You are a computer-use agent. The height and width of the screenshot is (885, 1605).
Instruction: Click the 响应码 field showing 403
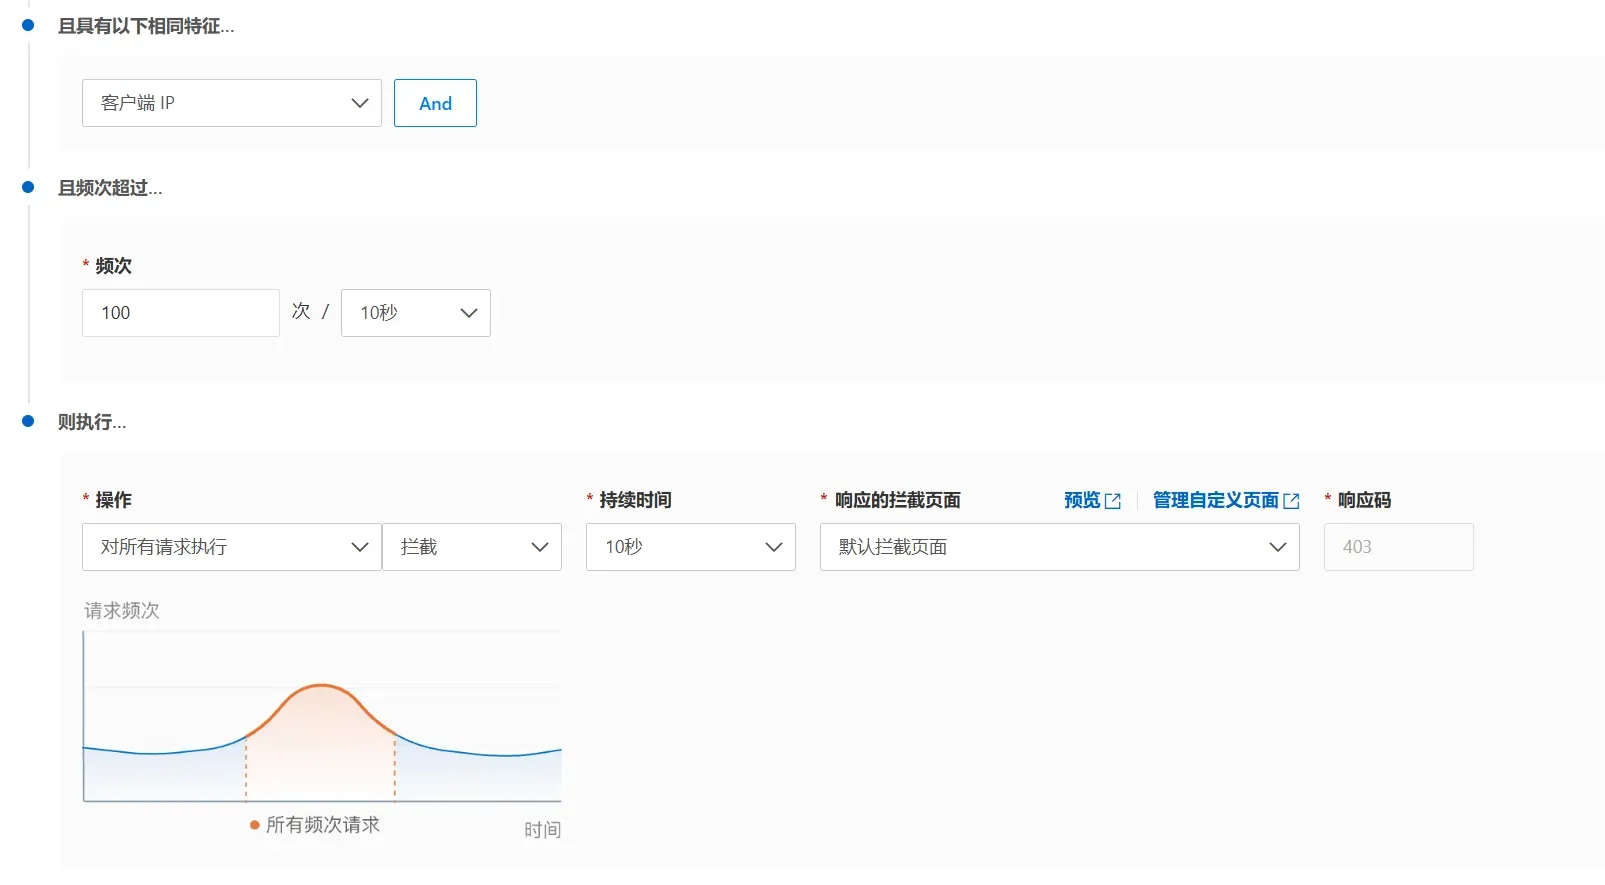pos(1399,547)
